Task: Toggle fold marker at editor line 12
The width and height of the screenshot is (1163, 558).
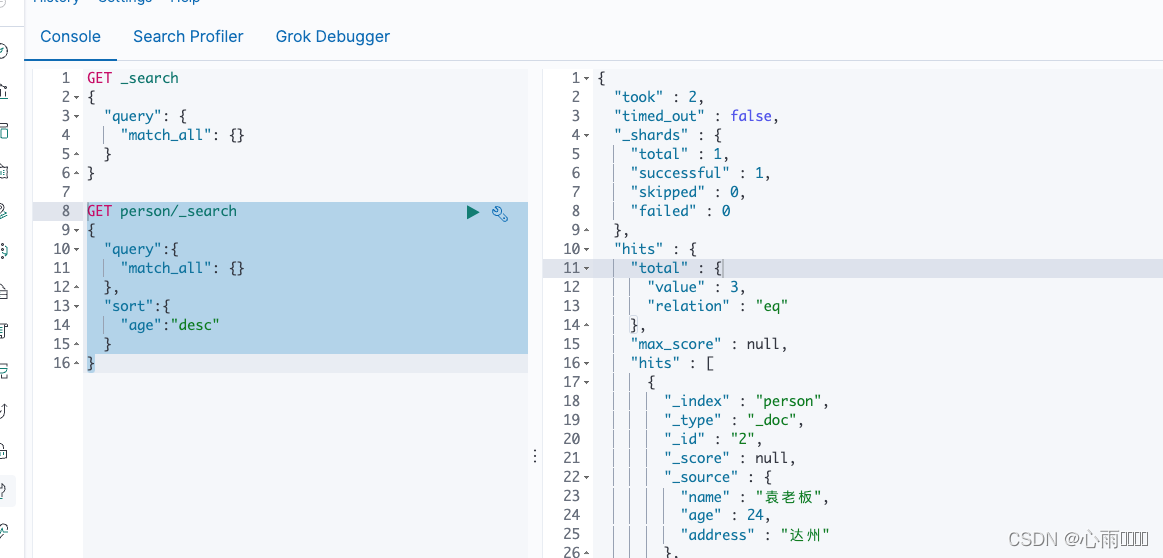Action: click(x=76, y=287)
